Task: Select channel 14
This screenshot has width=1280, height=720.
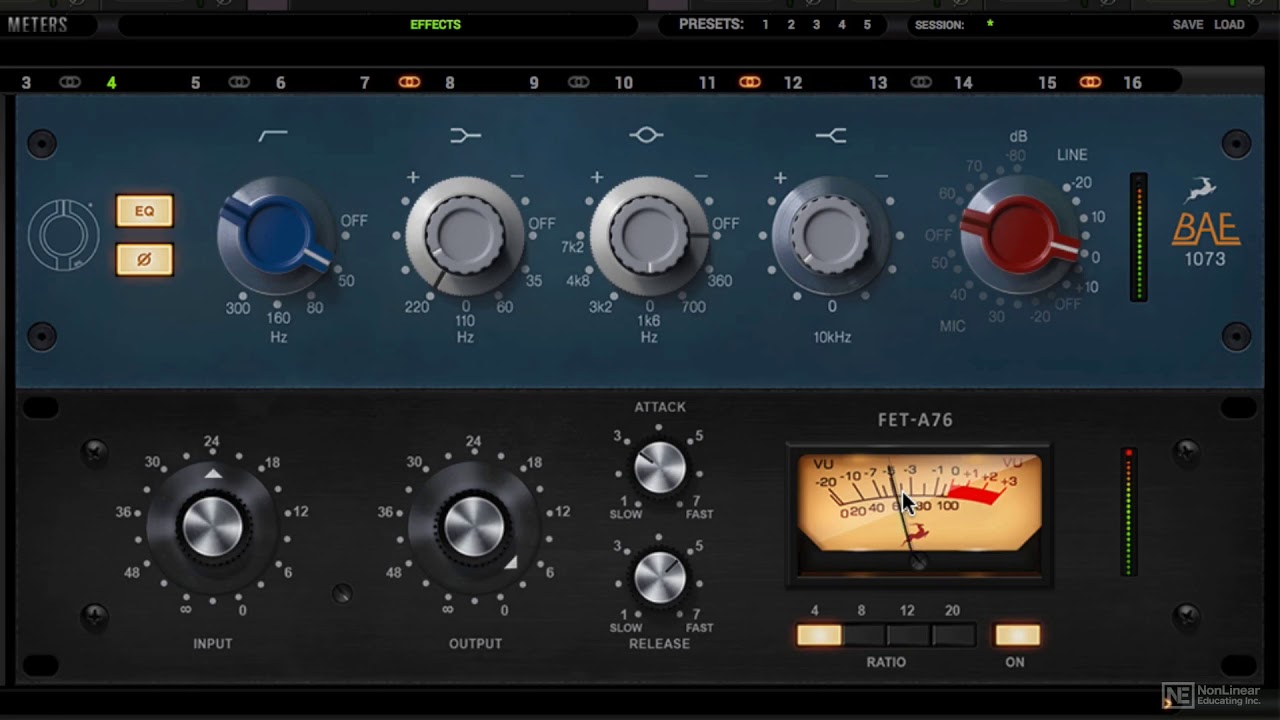Action: click(963, 83)
